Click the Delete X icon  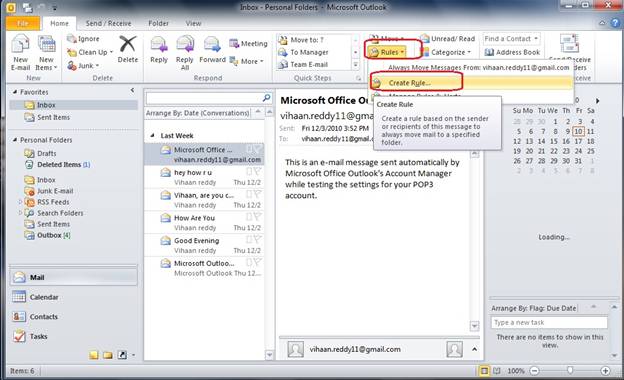pos(128,44)
